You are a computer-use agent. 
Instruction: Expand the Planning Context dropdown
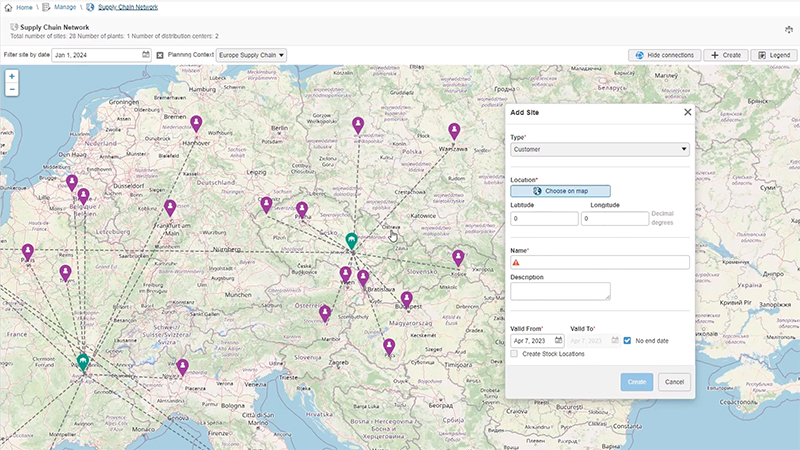pos(251,55)
